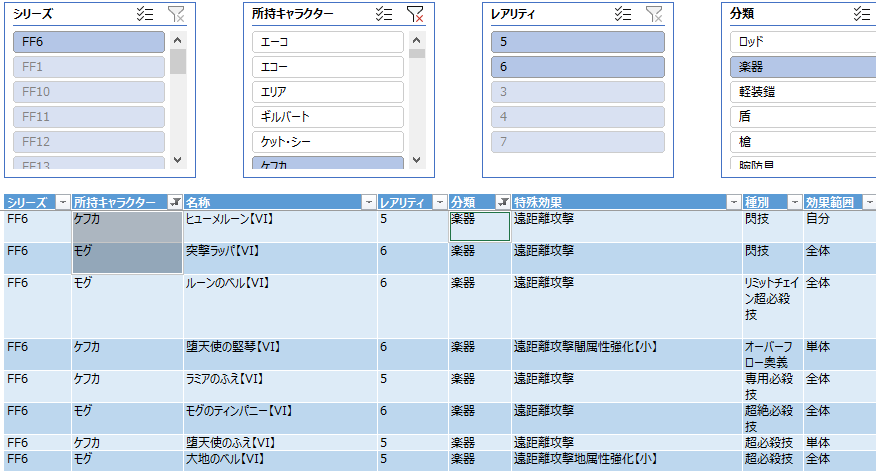876x471 pixels.
Task: Click up arrow of シリーズ slicer scrollbar
Action: coord(178,40)
